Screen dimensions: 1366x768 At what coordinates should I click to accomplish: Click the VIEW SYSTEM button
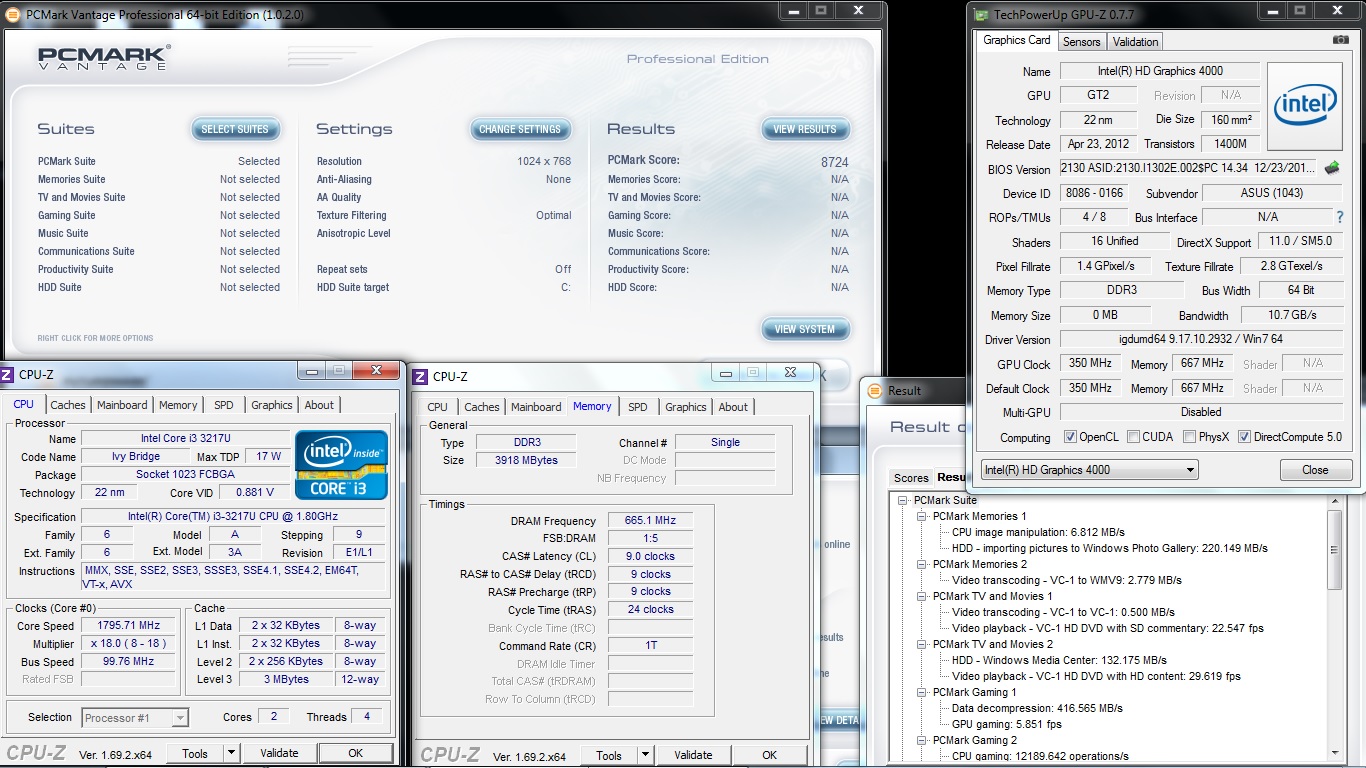pos(805,329)
